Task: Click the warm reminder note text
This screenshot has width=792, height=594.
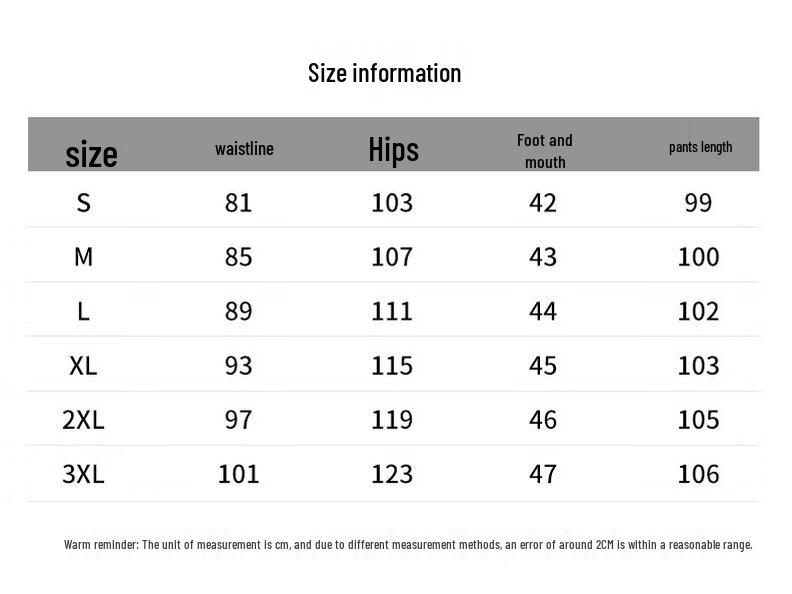Action: (408, 545)
